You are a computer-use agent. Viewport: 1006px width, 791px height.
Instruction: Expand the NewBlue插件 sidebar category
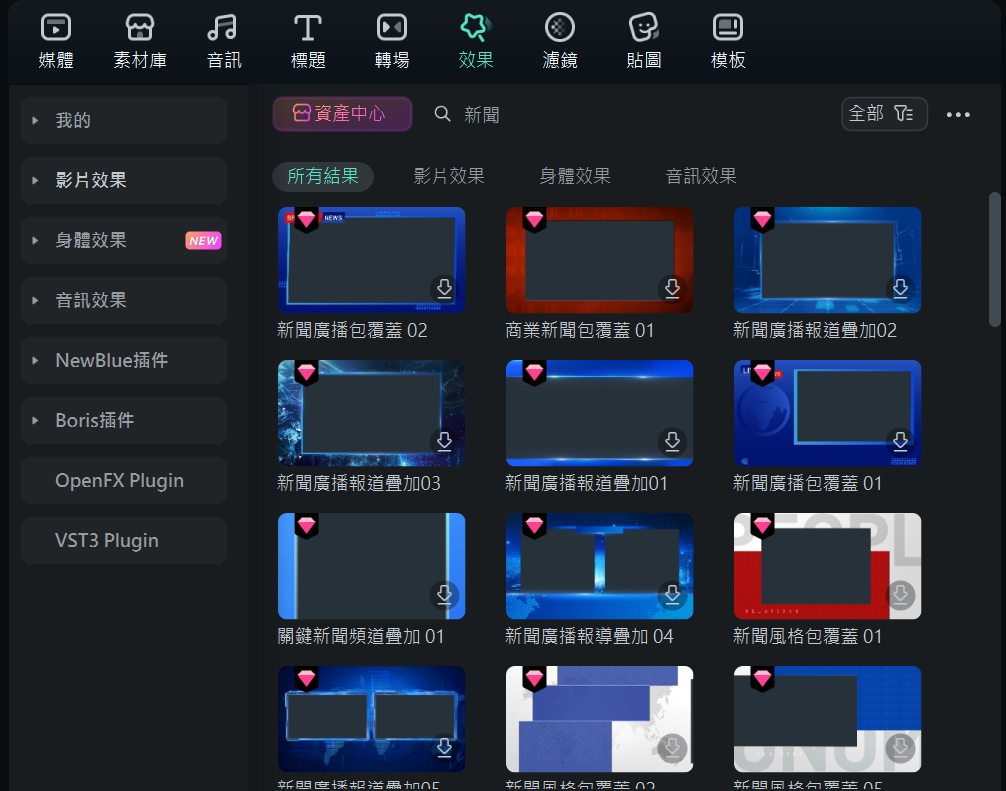(124, 360)
